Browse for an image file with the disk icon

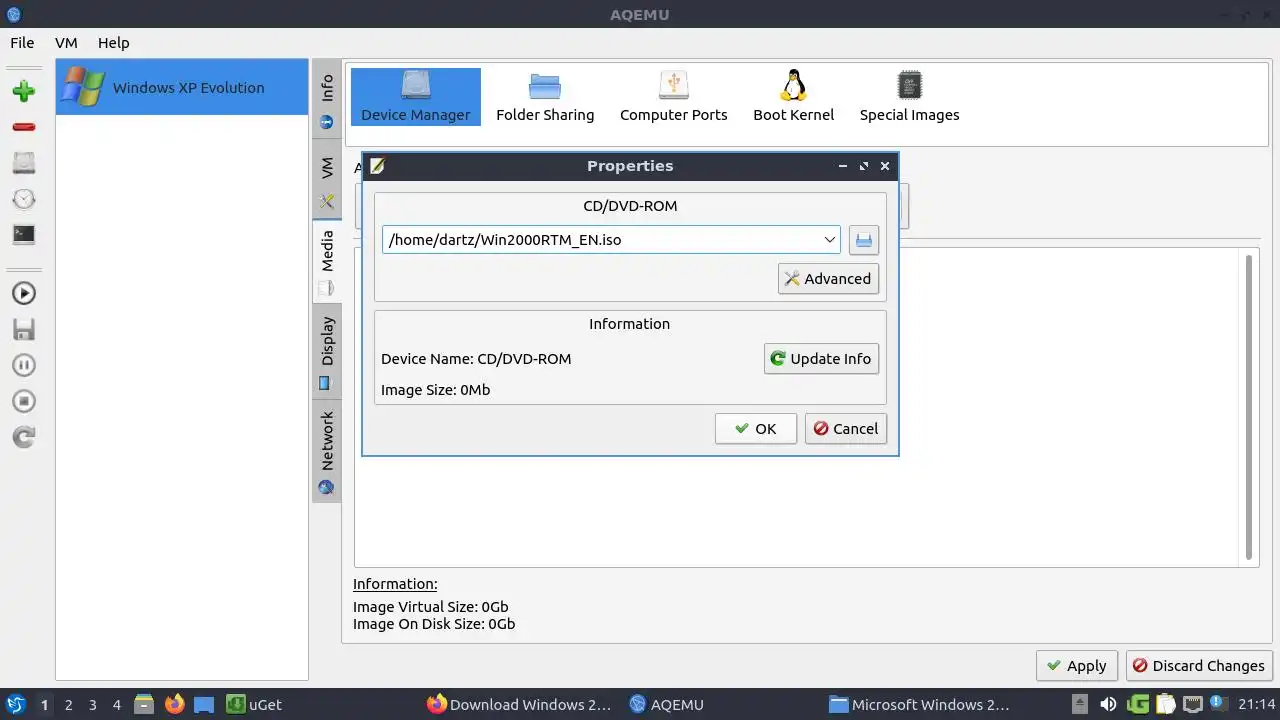(x=864, y=240)
